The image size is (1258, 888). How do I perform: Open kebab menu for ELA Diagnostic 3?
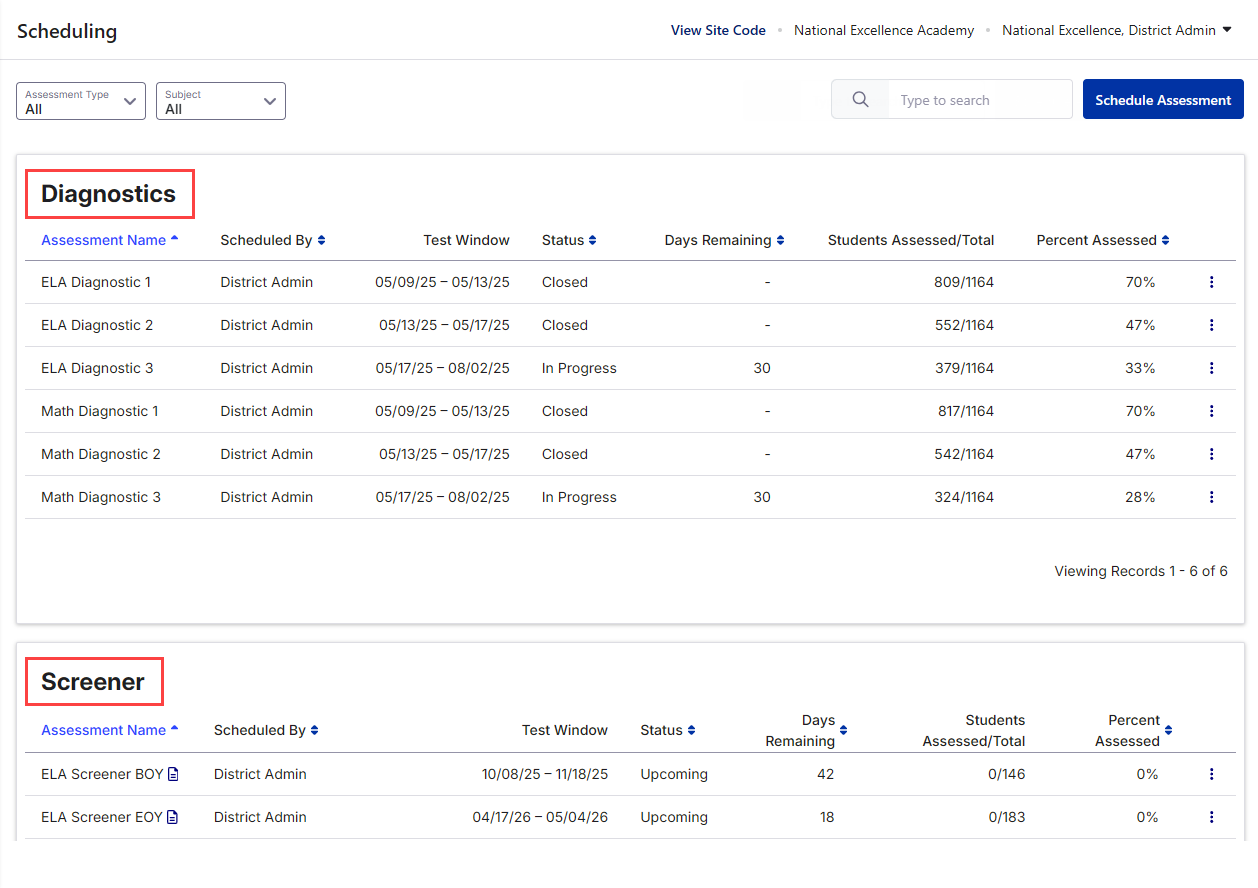pyautogui.click(x=1211, y=368)
